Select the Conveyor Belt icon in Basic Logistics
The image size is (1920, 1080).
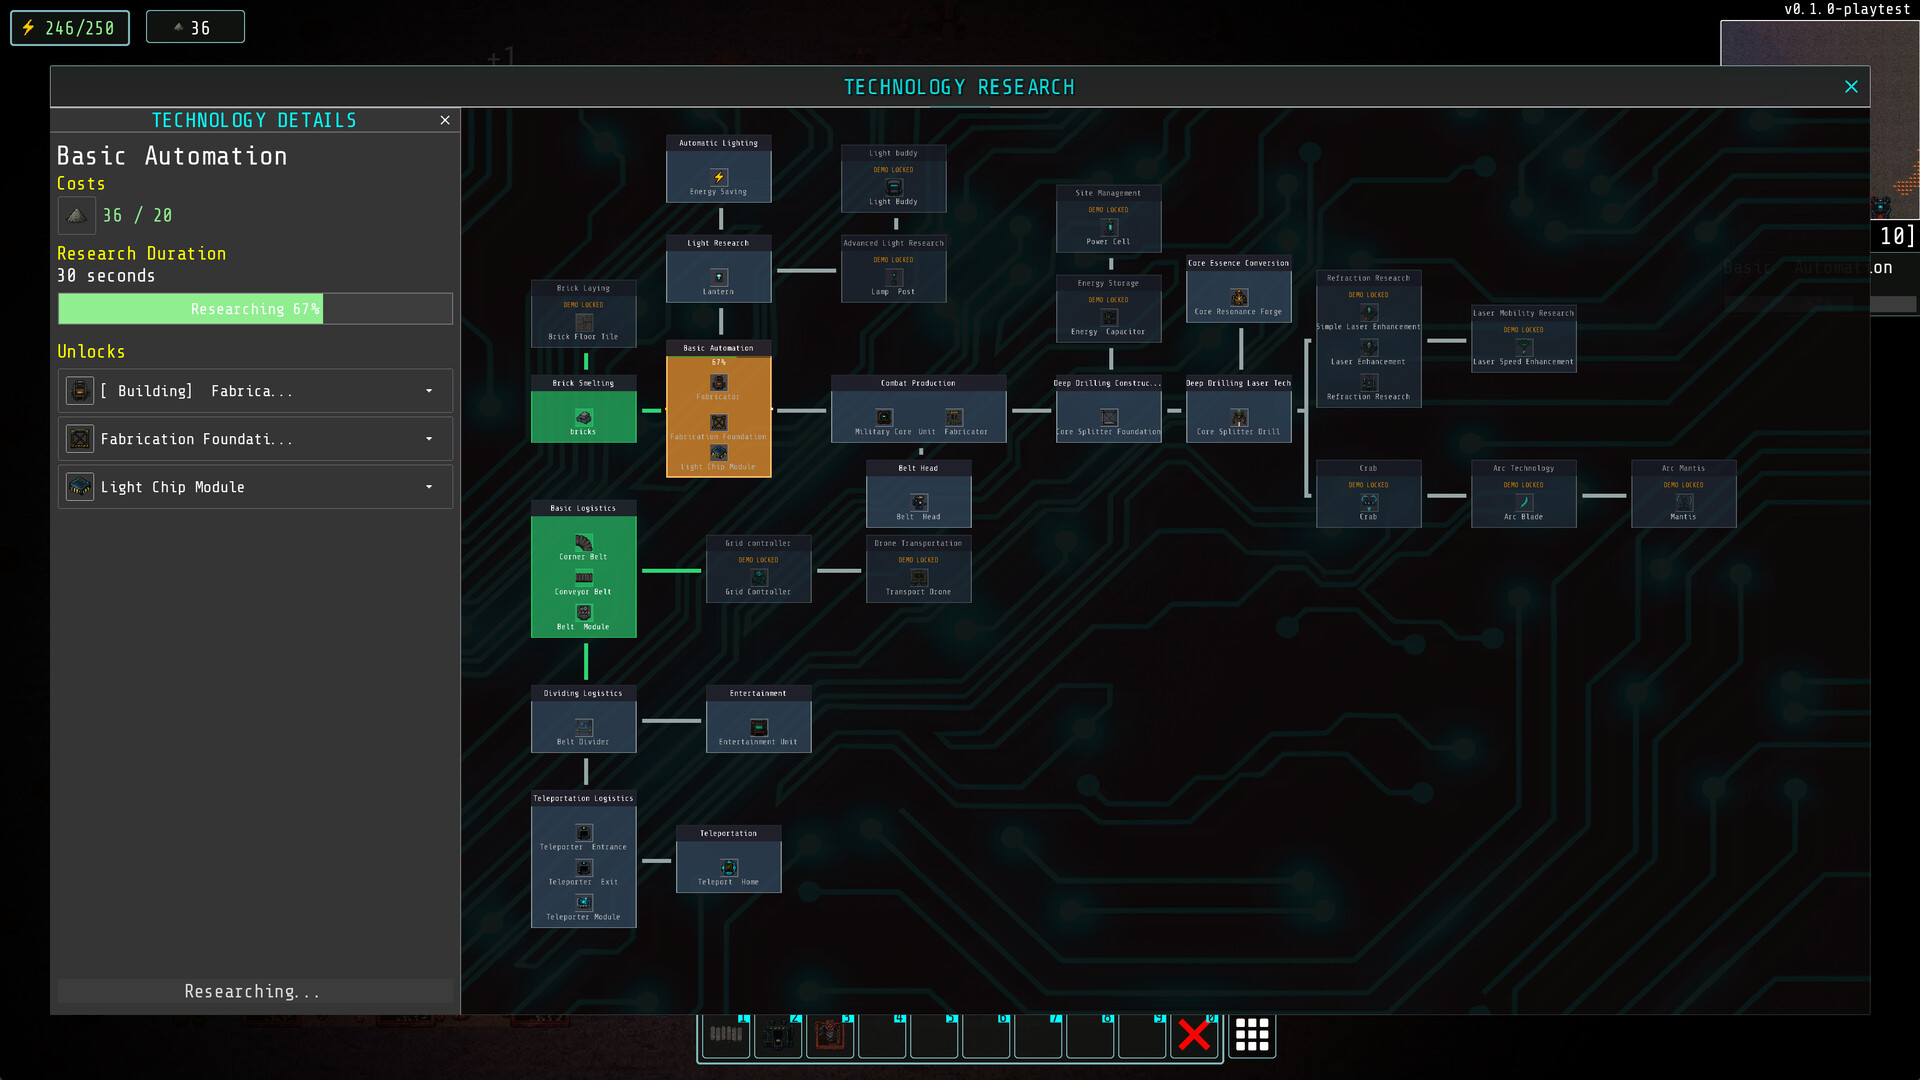pyautogui.click(x=583, y=575)
